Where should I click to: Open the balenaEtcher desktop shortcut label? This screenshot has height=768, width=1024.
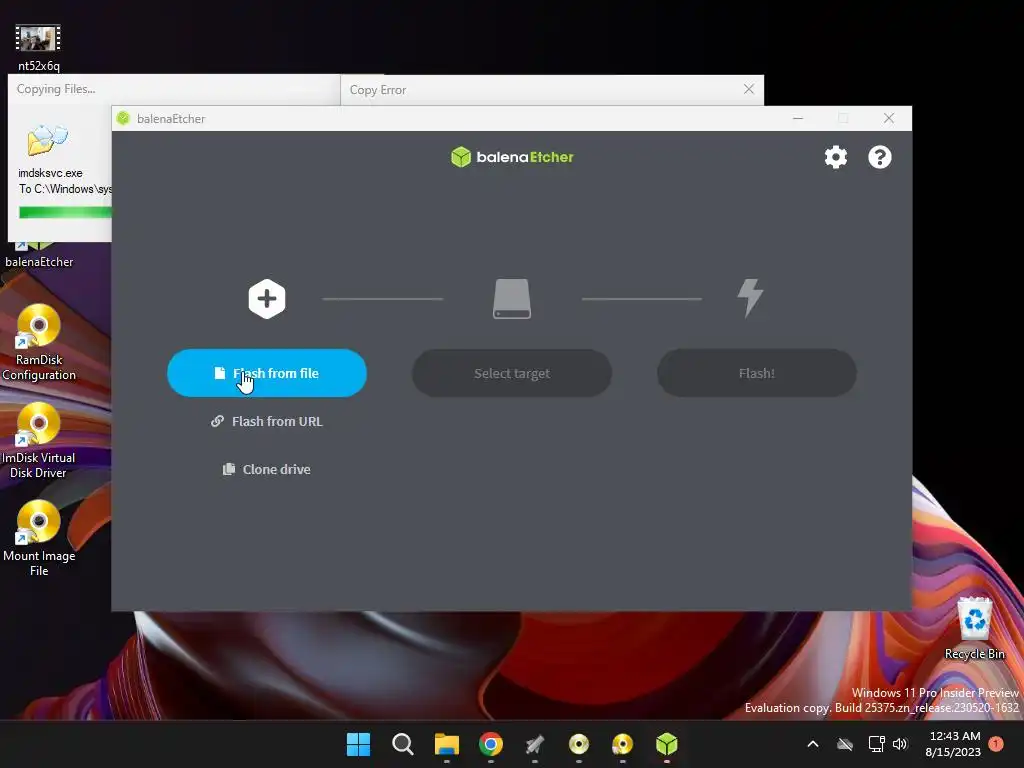point(39,262)
